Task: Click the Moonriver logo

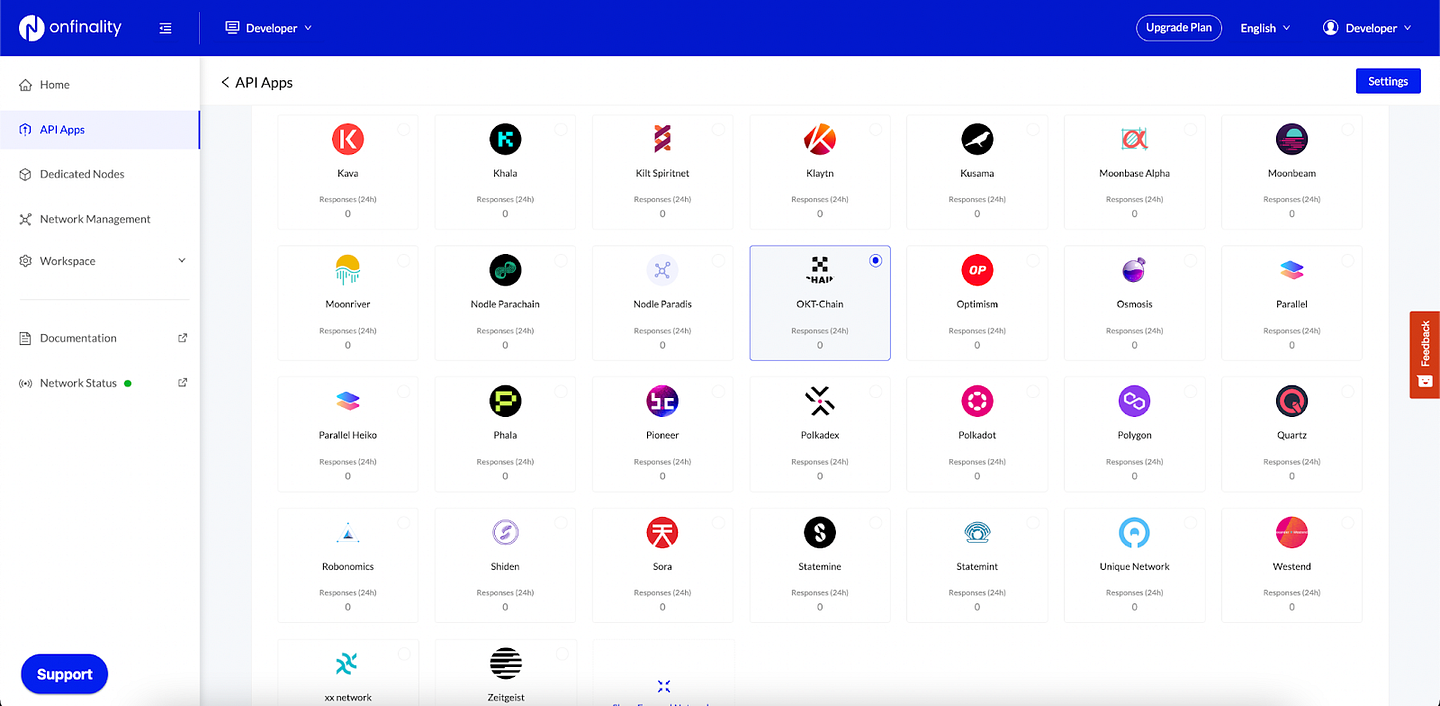Action: tap(348, 270)
